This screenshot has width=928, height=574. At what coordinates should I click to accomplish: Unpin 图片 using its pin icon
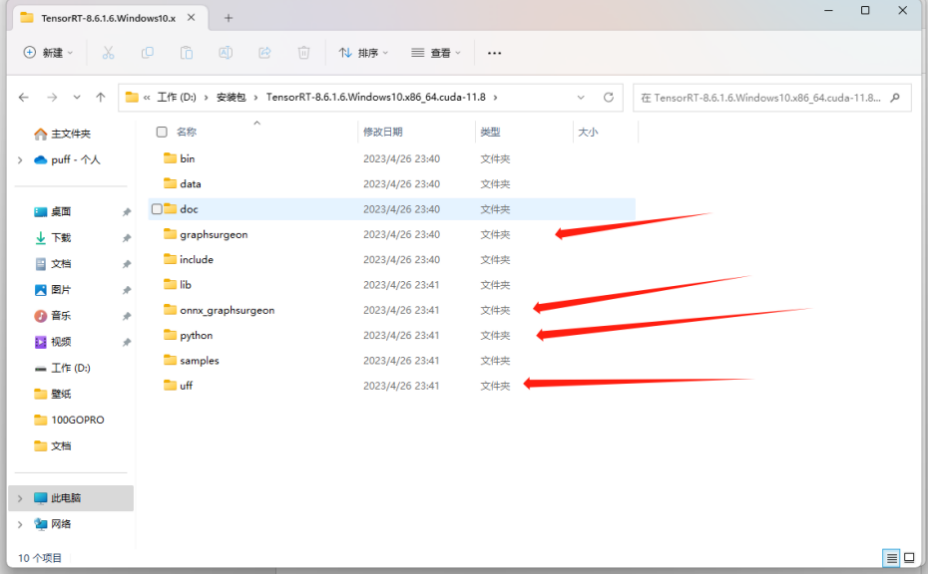[126, 290]
